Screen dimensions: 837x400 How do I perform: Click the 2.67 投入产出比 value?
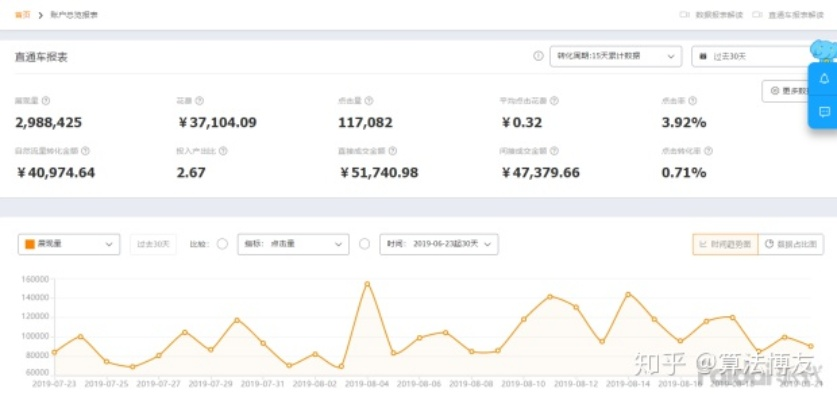coord(191,173)
